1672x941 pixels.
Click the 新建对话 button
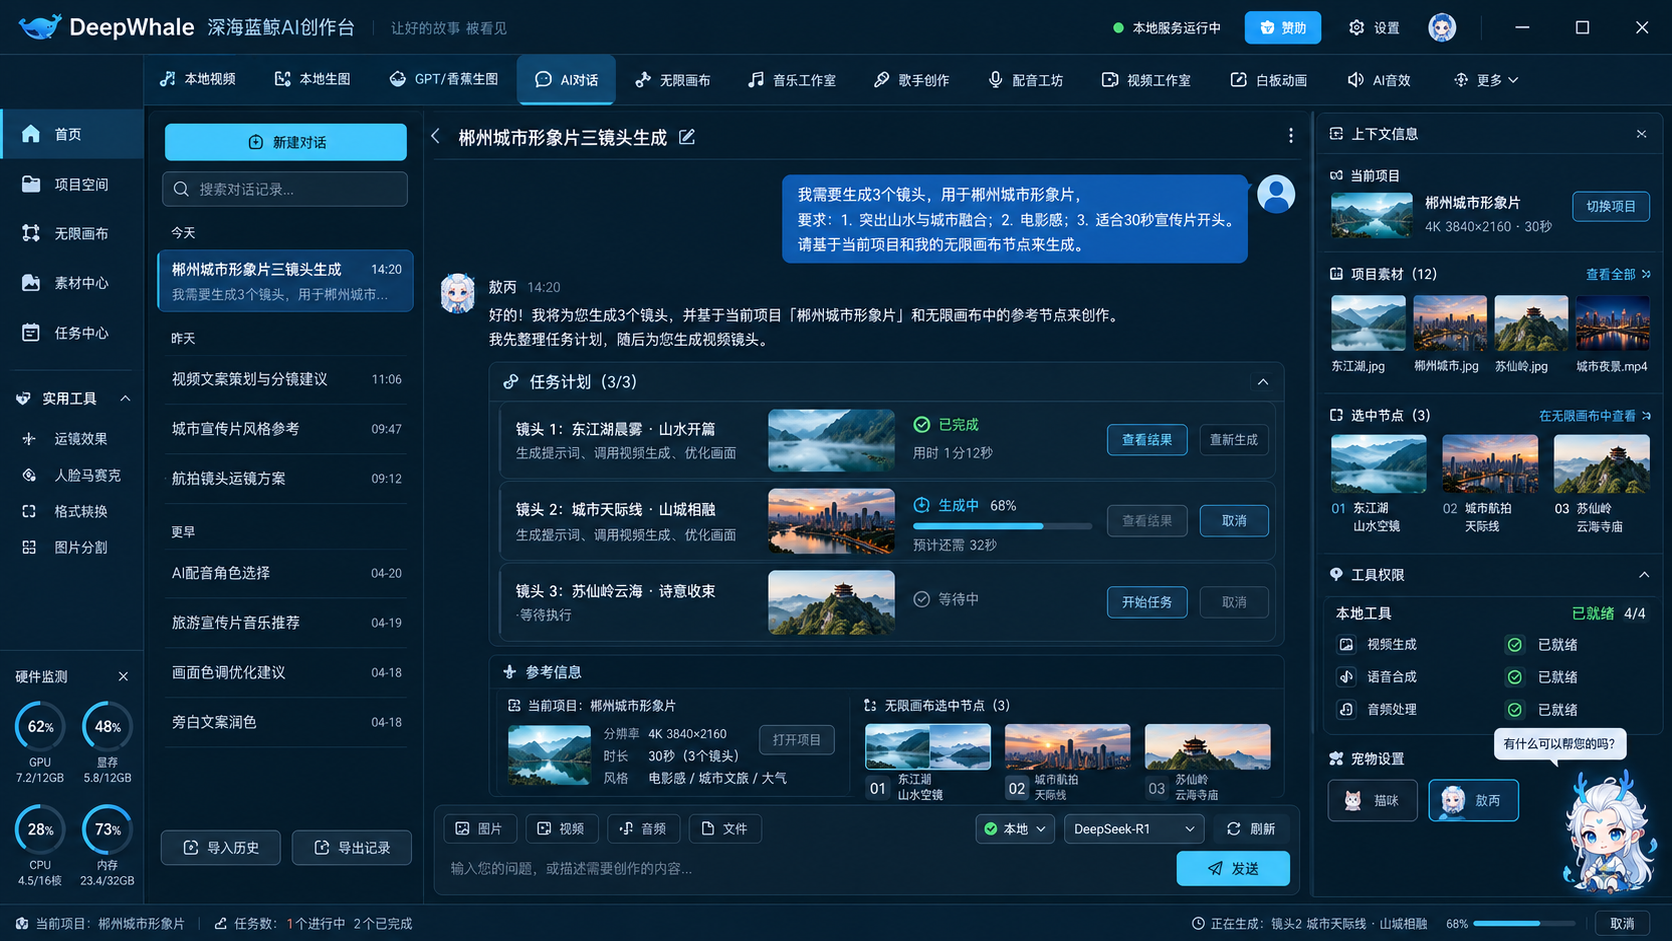[x=286, y=142]
